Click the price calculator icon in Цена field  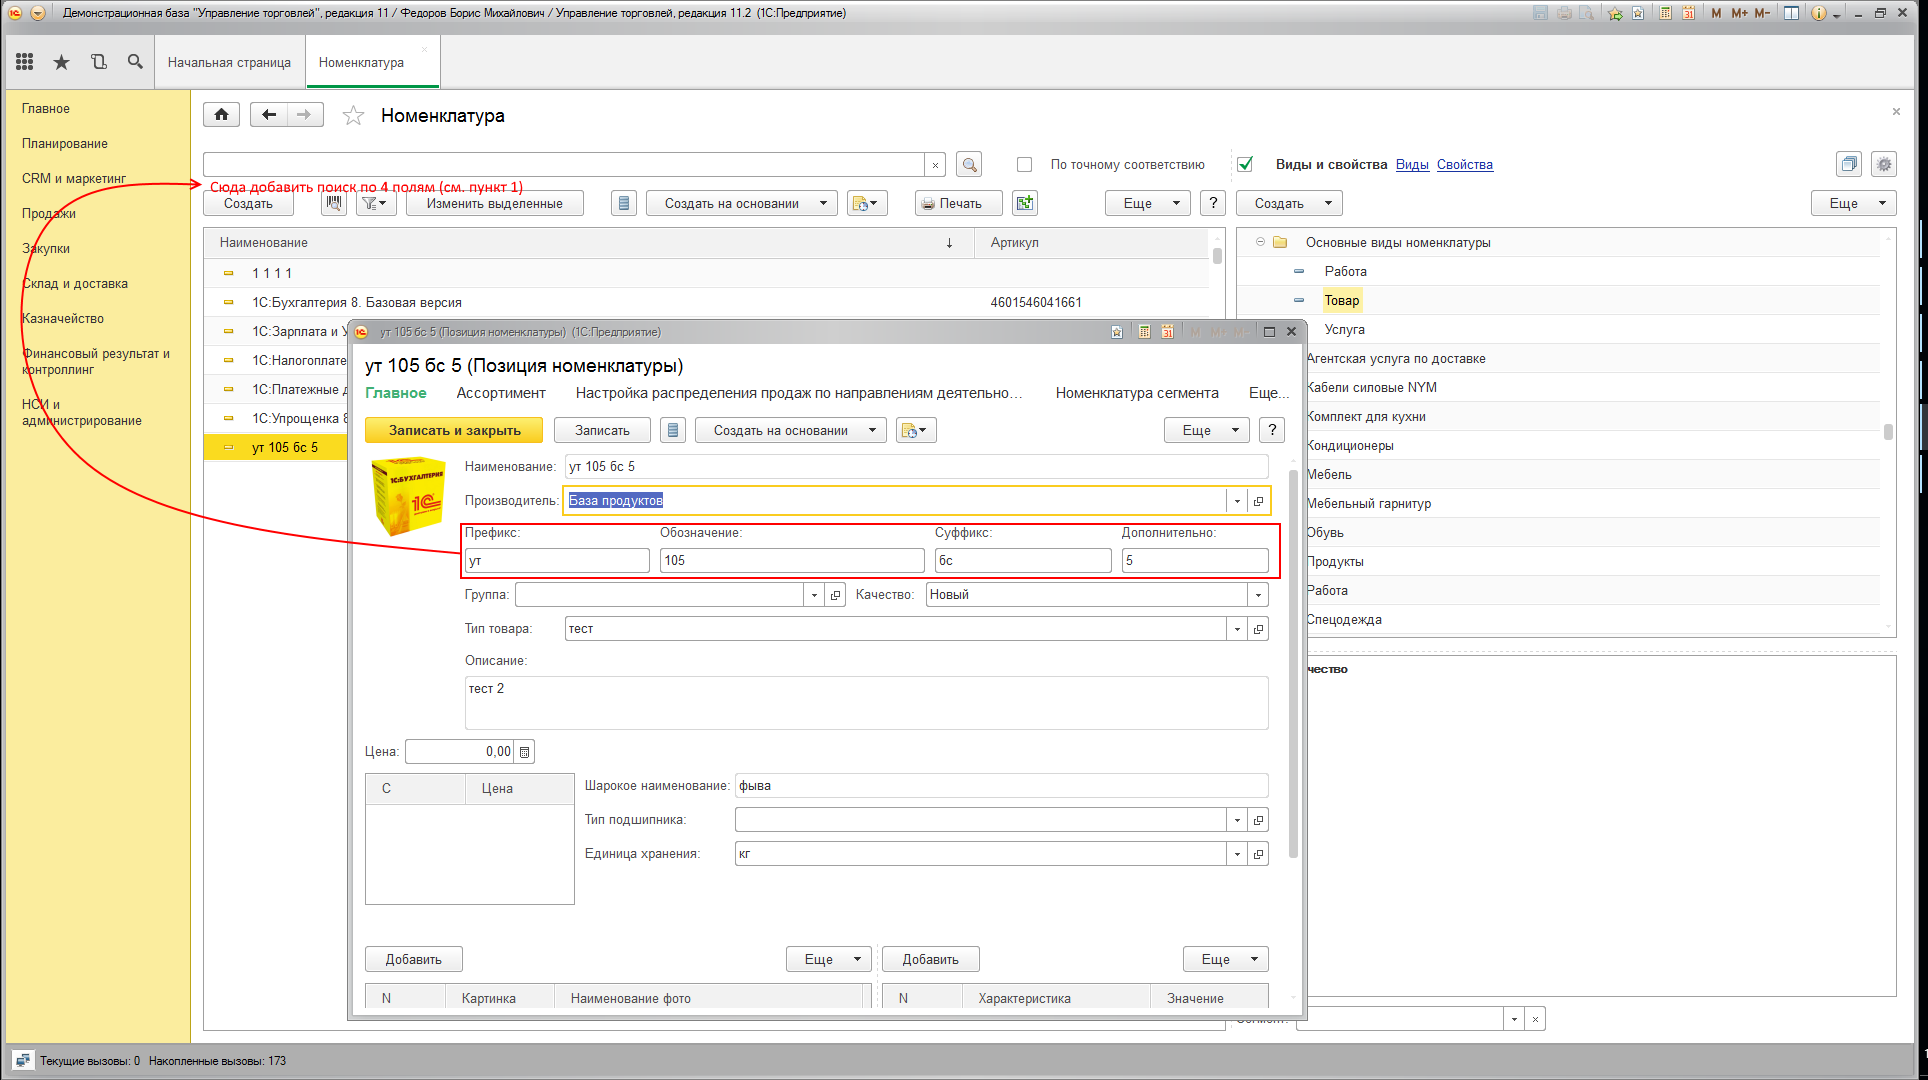[524, 752]
